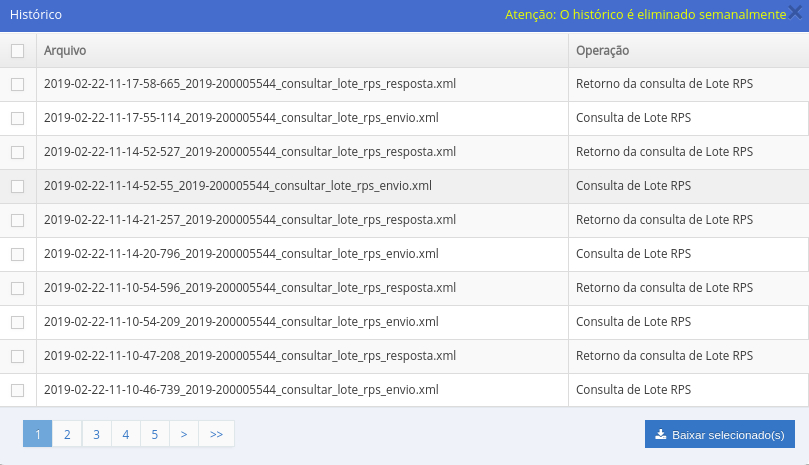809x465 pixels.
Task: Toggle the select-all checkbox in header
Action: tap(17, 51)
